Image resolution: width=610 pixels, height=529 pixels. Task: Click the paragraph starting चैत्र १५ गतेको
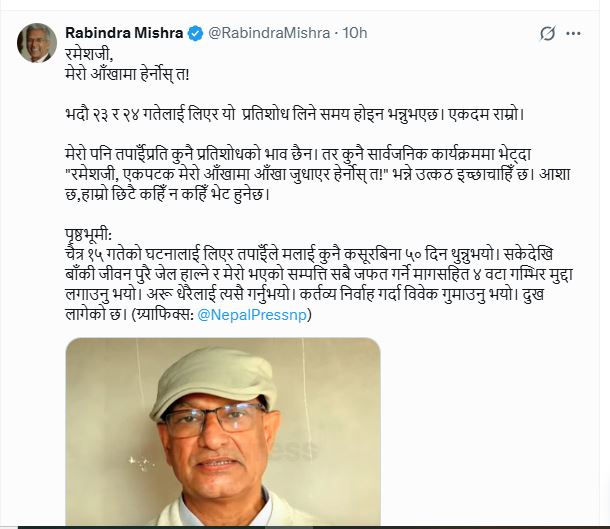pyautogui.click(x=319, y=284)
